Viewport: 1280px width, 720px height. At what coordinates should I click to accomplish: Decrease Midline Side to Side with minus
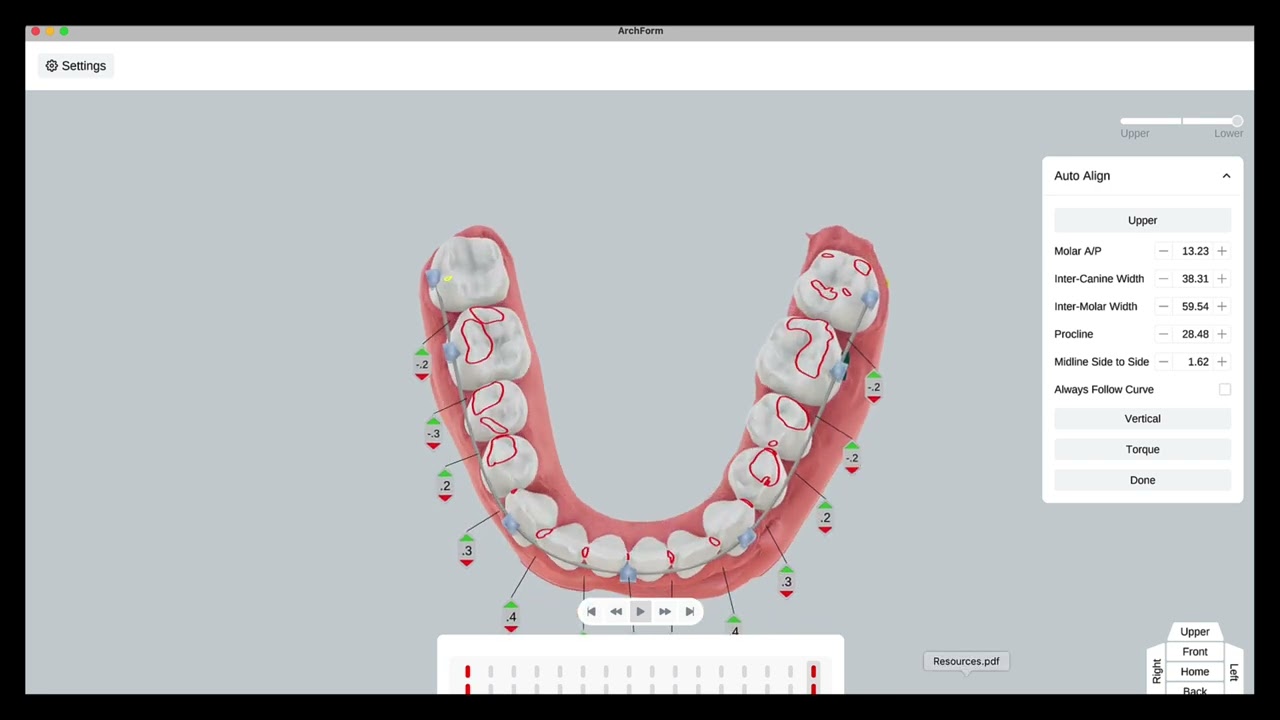1163,362
